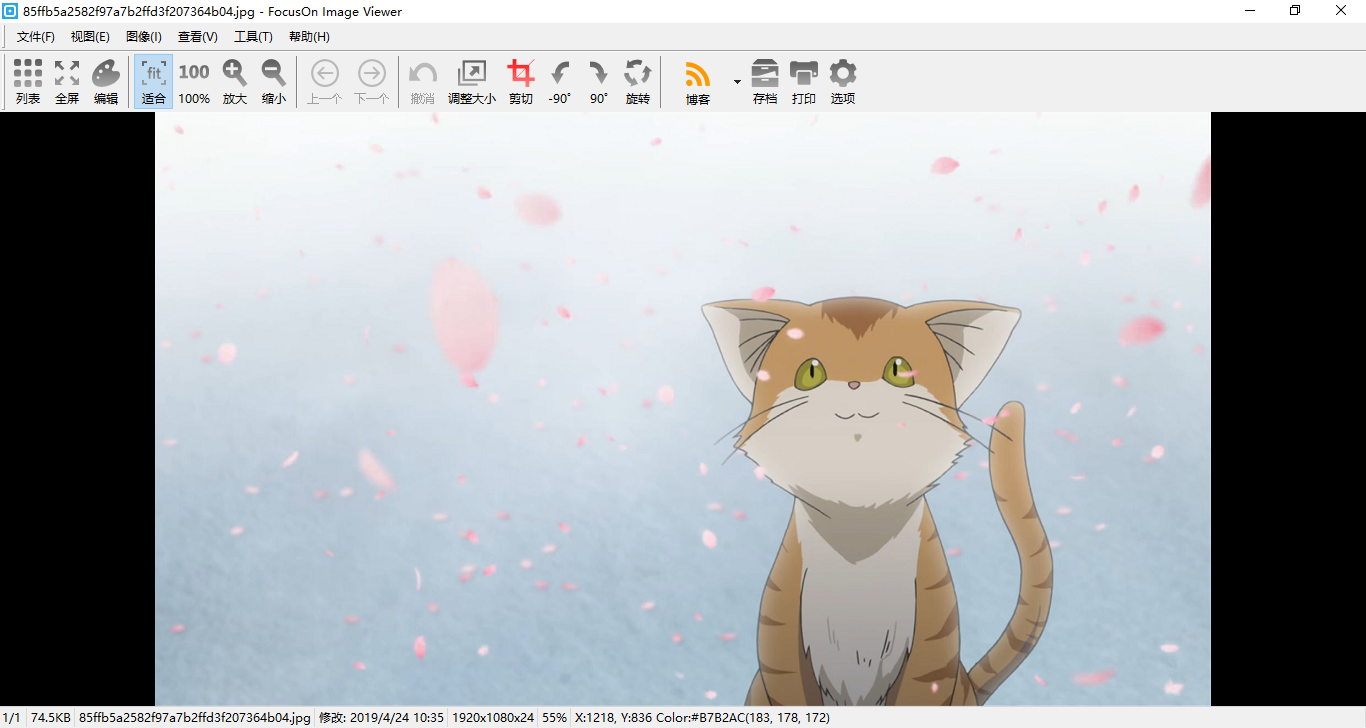Rotate image 90° clockwise
This screenshot has height=728, width=1366.
pyautogui.click(x=599, y=82)
